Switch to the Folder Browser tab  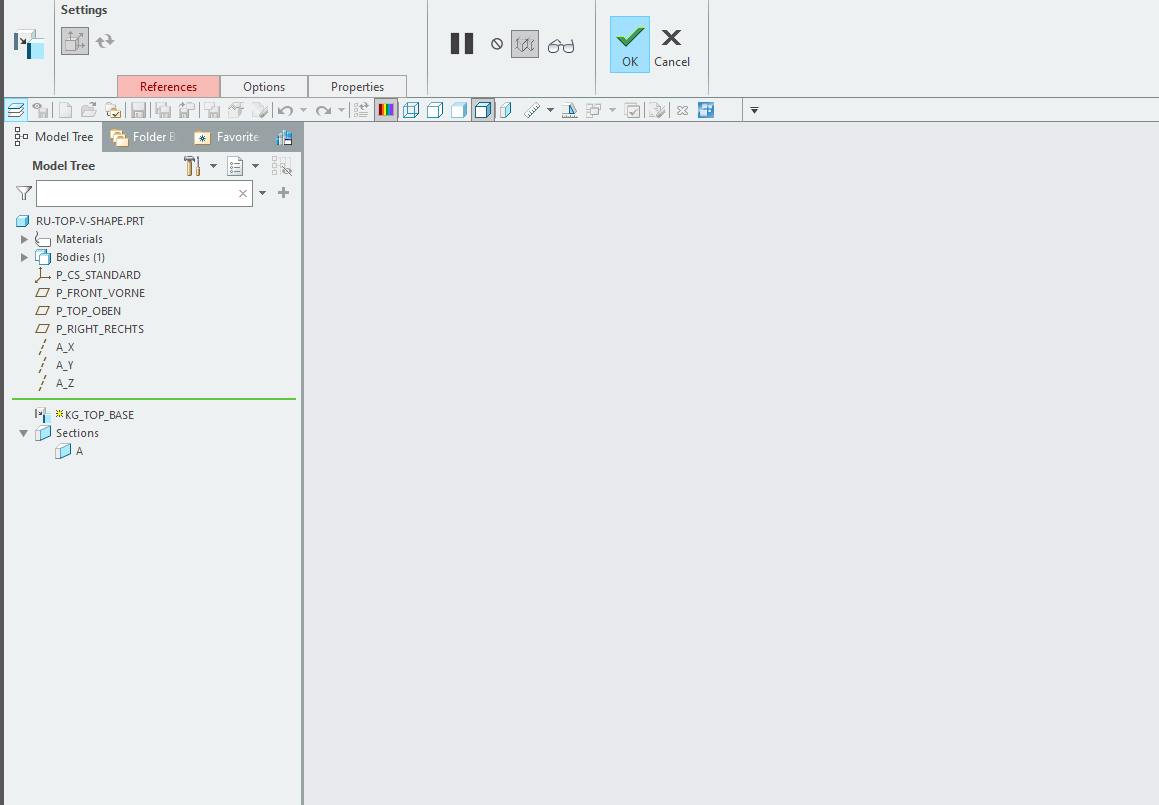tap(144, 136)
